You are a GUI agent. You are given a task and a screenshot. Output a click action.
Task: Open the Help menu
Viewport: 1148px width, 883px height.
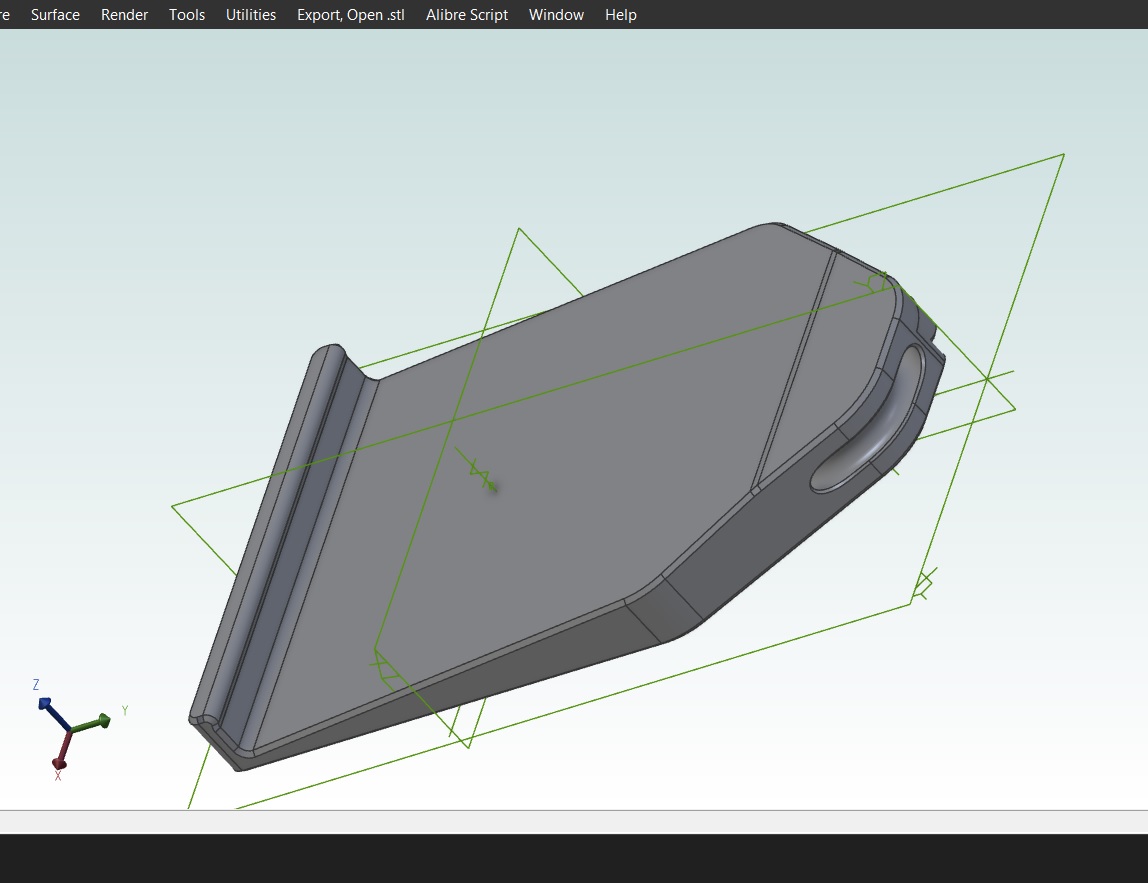(x=620, y=15)
